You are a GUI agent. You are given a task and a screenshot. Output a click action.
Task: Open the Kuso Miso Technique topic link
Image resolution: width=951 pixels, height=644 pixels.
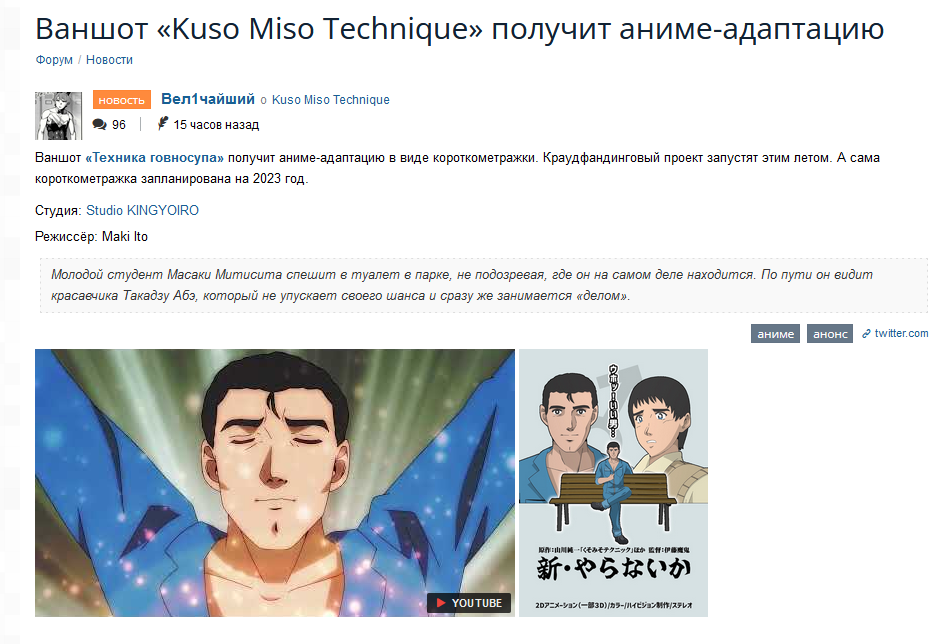[x=331, y=99]
